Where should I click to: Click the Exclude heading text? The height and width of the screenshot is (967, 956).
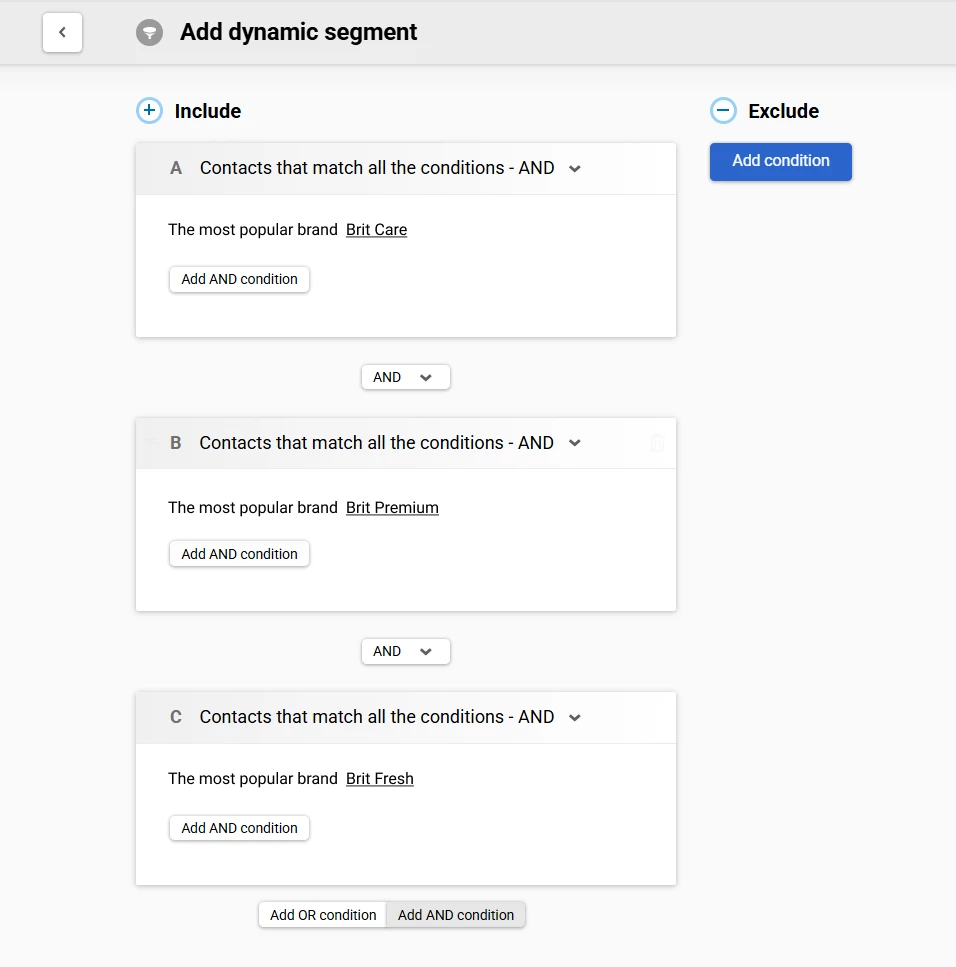(x=783, y=111)
